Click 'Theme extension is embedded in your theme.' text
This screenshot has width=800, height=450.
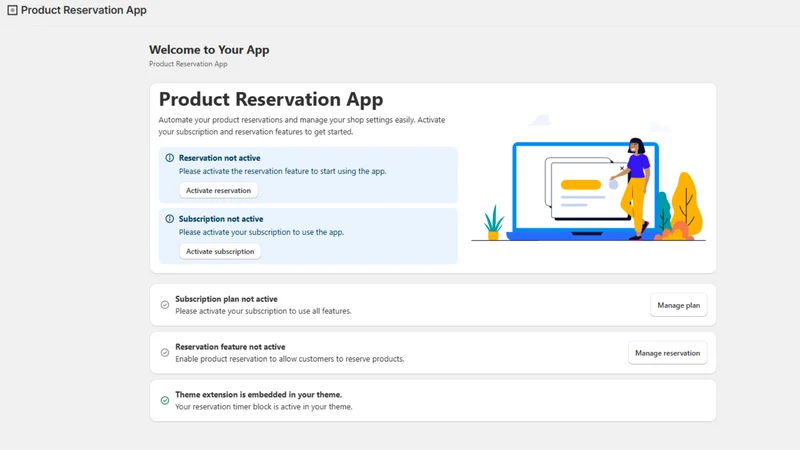[x=259, y=394]
